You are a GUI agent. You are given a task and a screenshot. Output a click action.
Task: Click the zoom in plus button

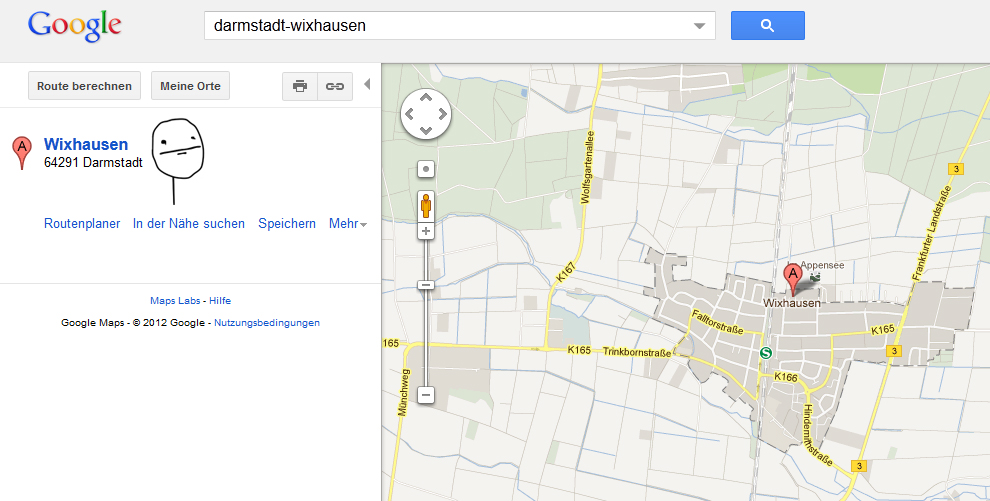[x=426, y=231]
